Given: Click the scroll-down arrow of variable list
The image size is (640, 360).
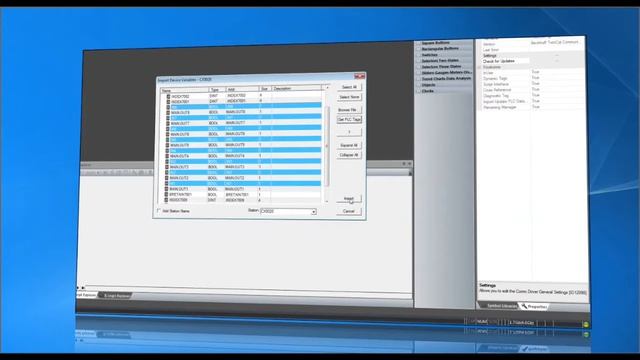Looking at the screenshot, I should [326, 201].
